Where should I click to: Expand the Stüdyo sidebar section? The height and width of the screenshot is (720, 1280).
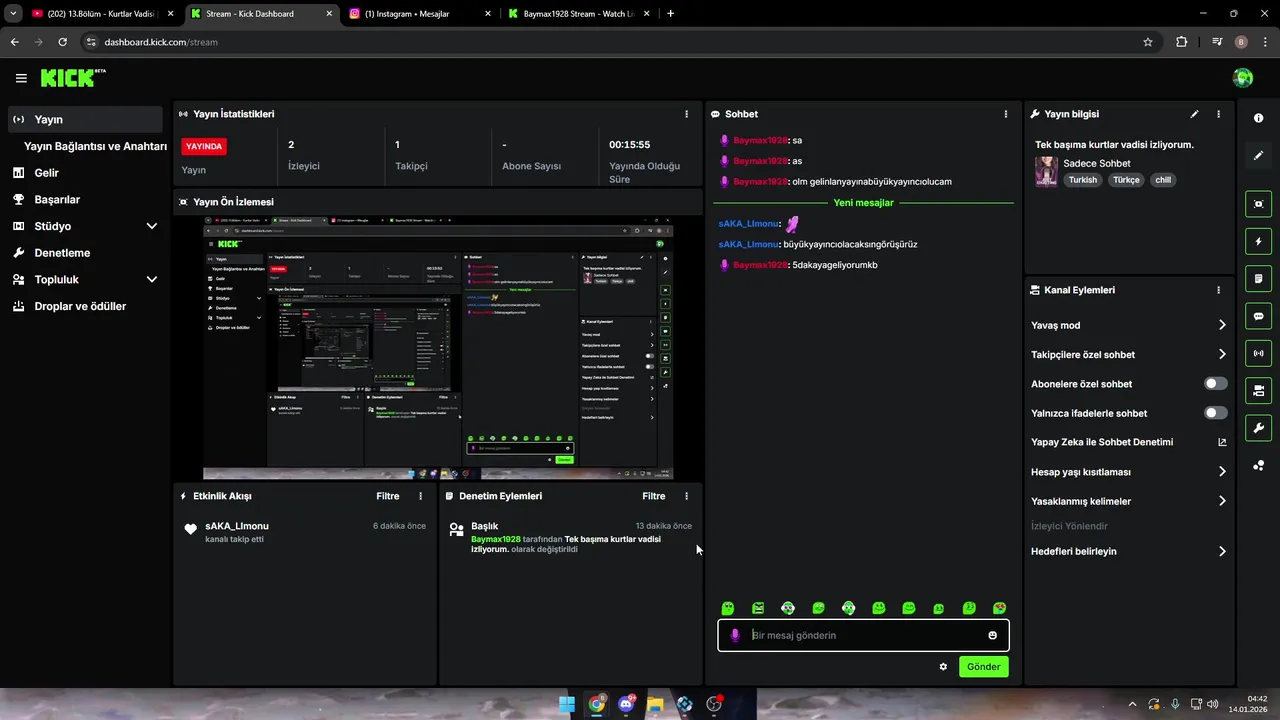pyautogui.click(x=151, y=226)
